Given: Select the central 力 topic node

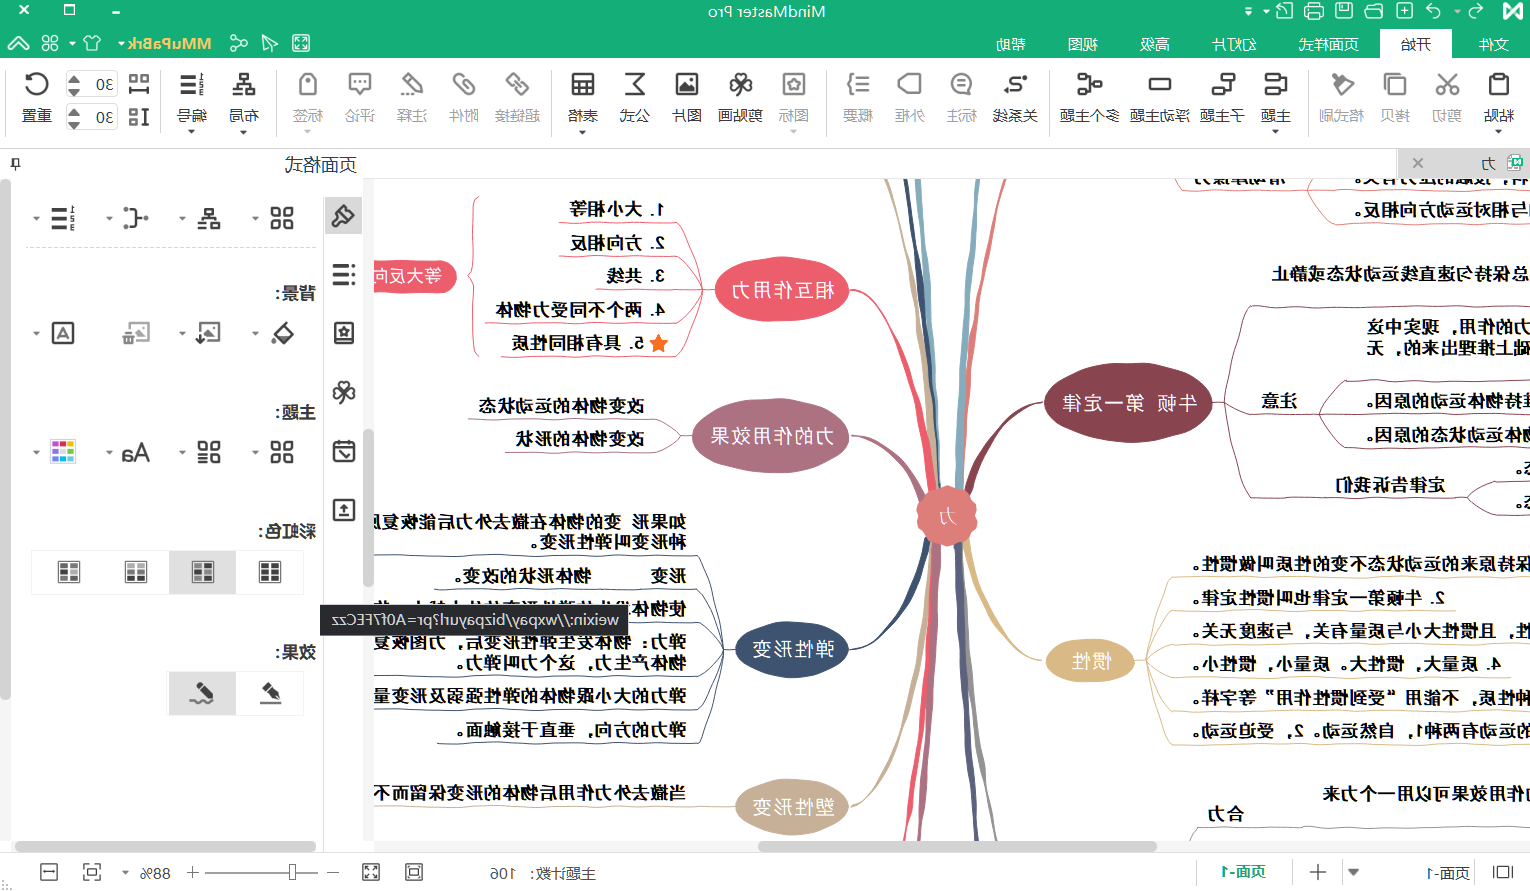Looking at the screenshot, I should tap(946, 516).
